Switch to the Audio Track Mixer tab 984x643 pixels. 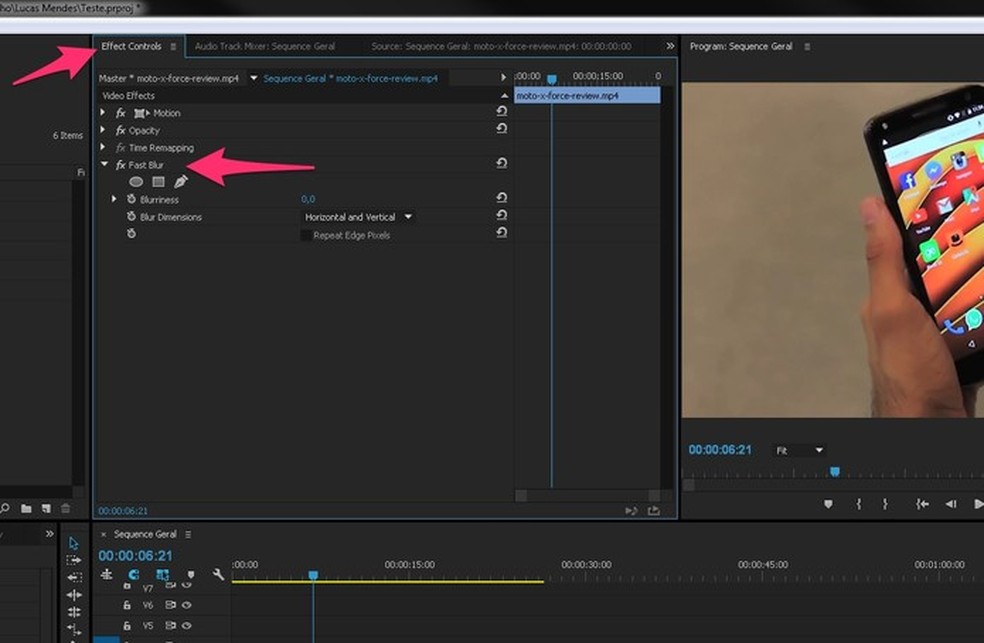coord(264,46)
